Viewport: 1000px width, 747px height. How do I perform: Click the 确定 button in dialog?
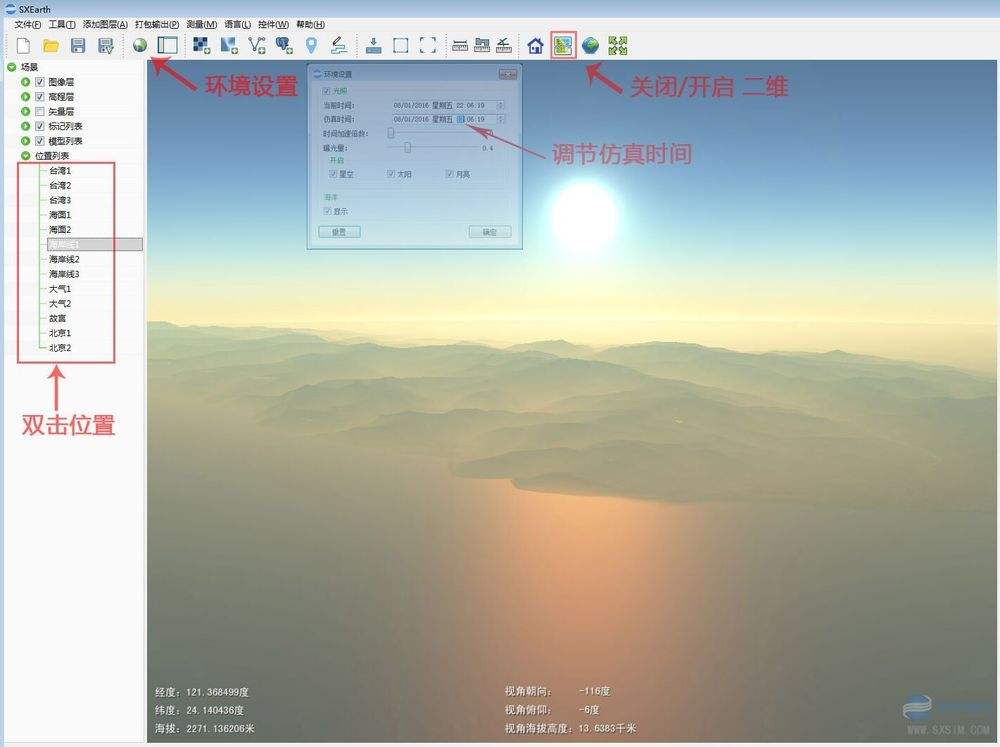coord(489,232)
